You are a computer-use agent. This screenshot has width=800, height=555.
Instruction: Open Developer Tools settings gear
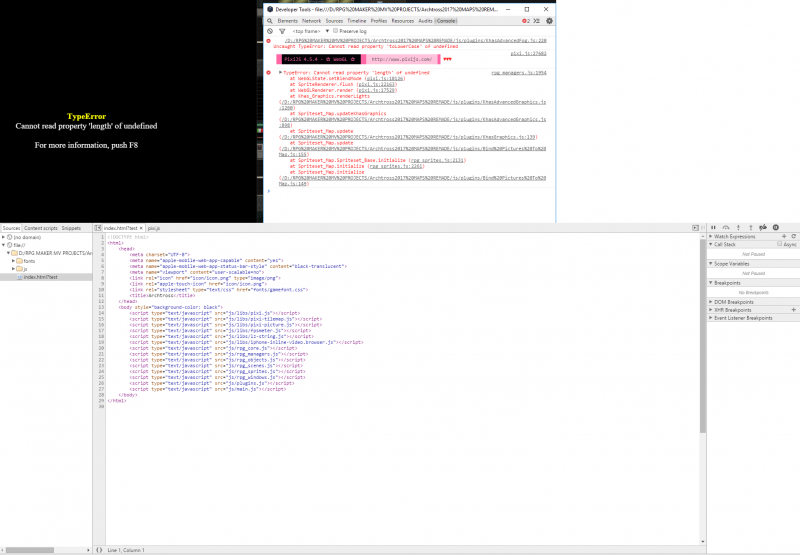click(x=549, y=21)
